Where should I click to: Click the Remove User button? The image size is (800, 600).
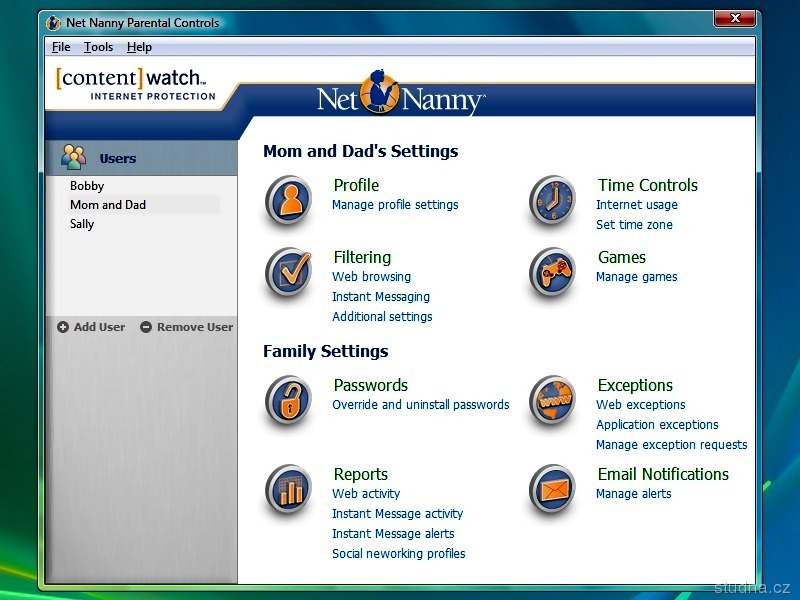(187, 327)
